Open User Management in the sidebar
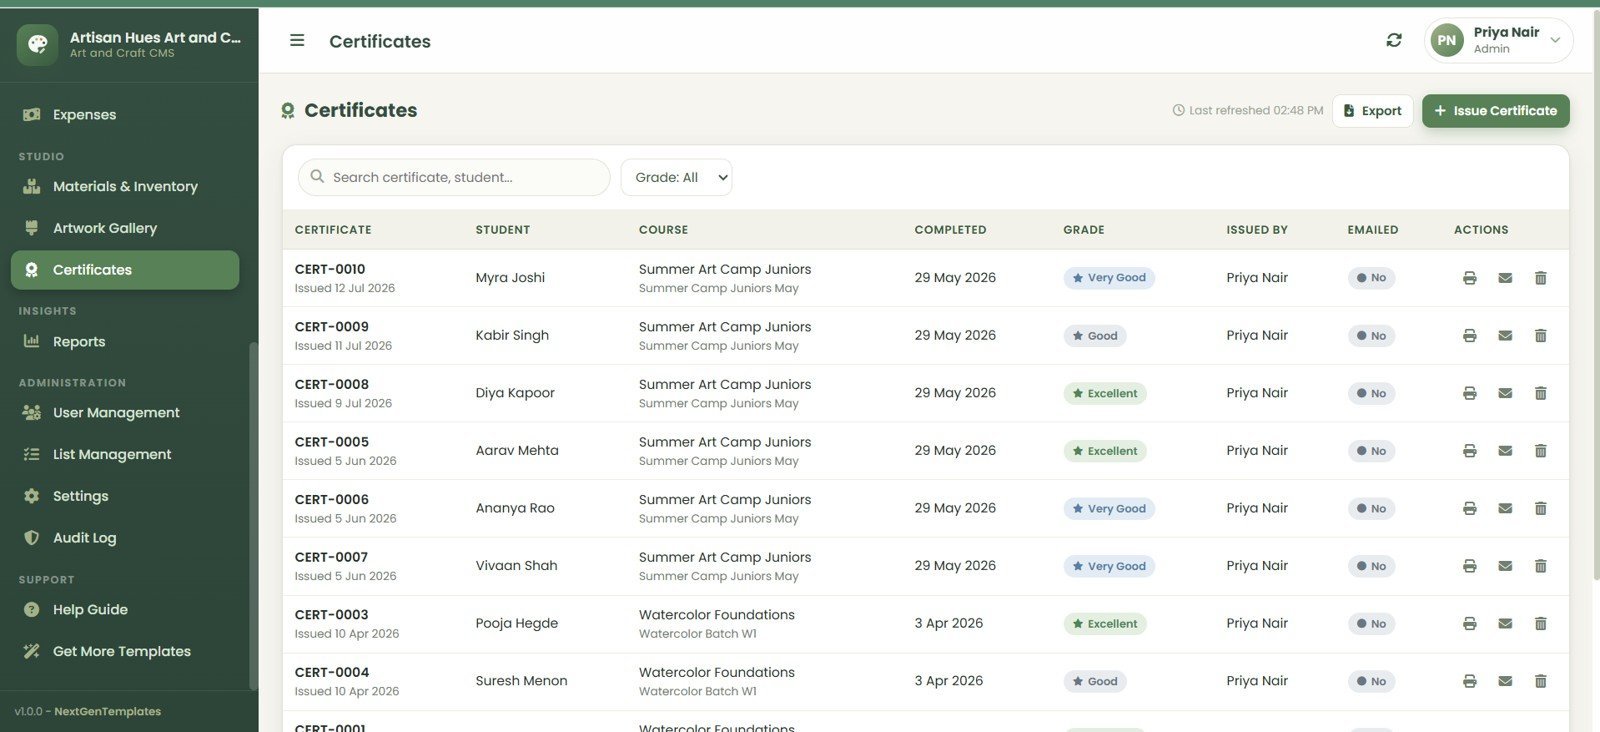This screenshot has width=1600, height=732. pyautogui.click(x=125, y=412)
